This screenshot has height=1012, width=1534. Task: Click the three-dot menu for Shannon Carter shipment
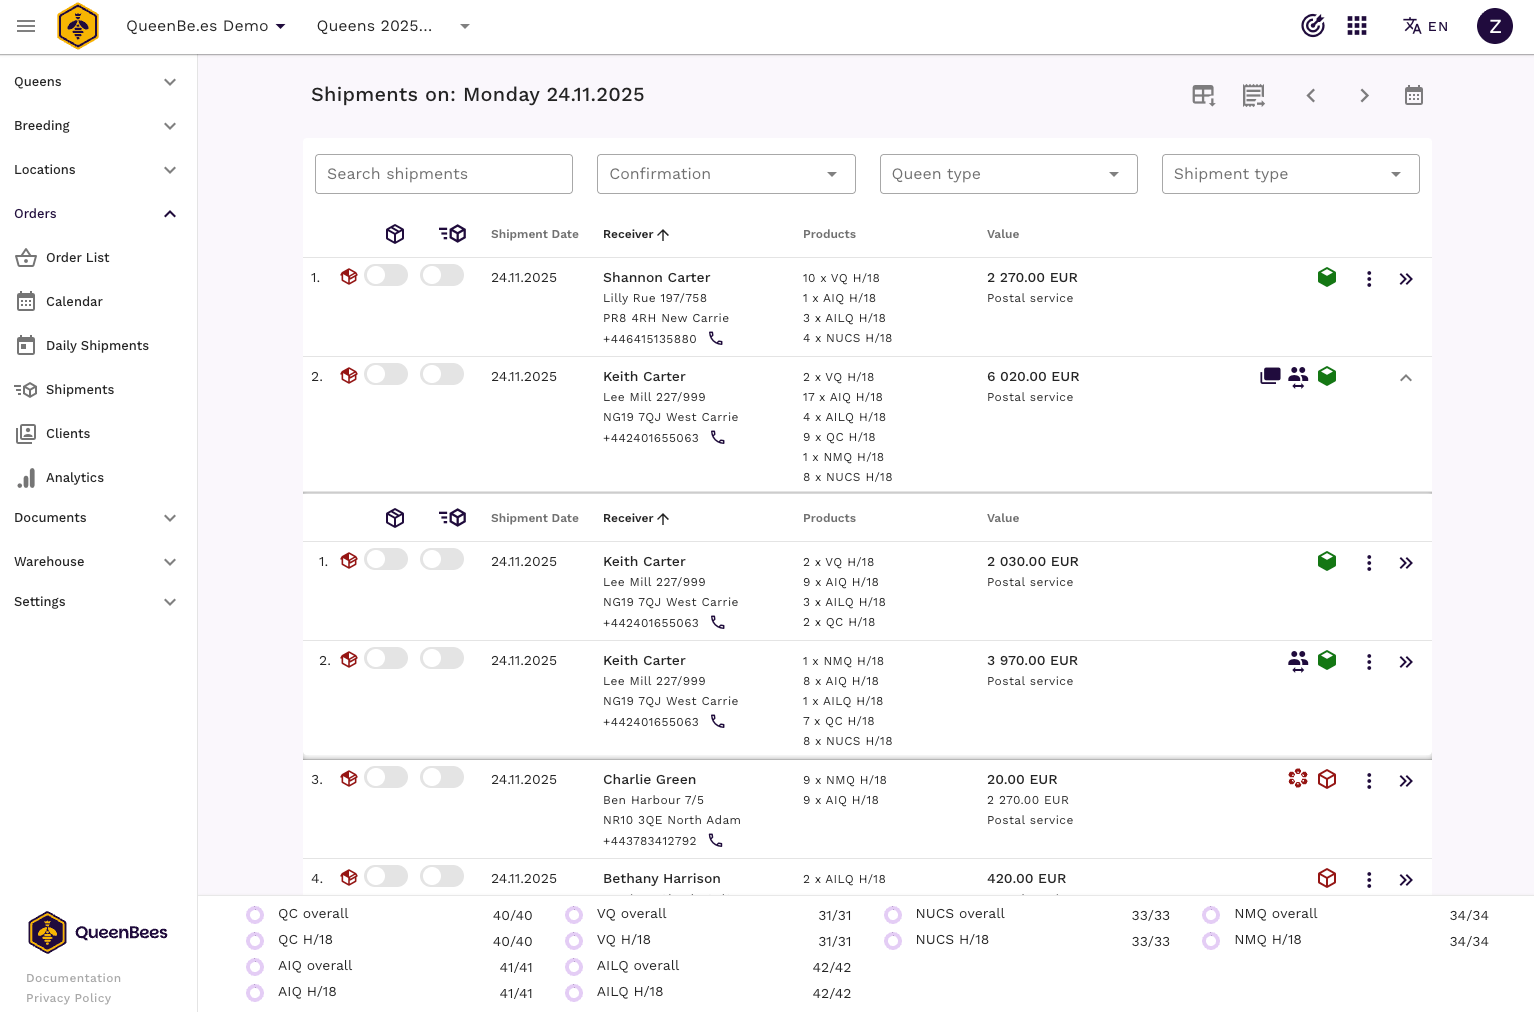(1368, 279)
